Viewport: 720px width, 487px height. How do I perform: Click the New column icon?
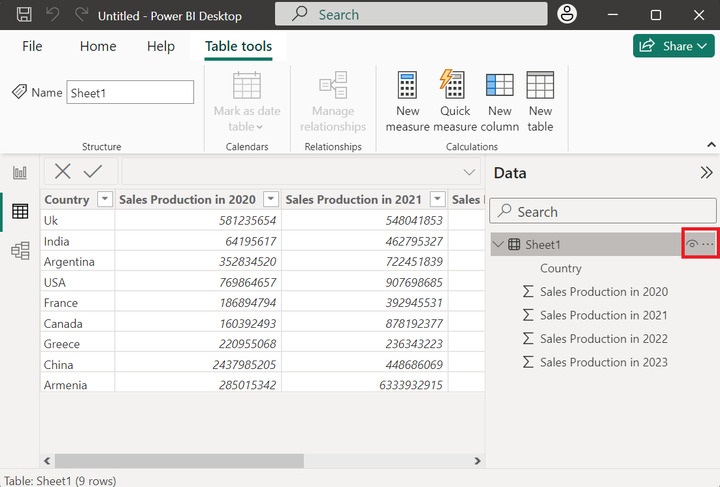499,87
